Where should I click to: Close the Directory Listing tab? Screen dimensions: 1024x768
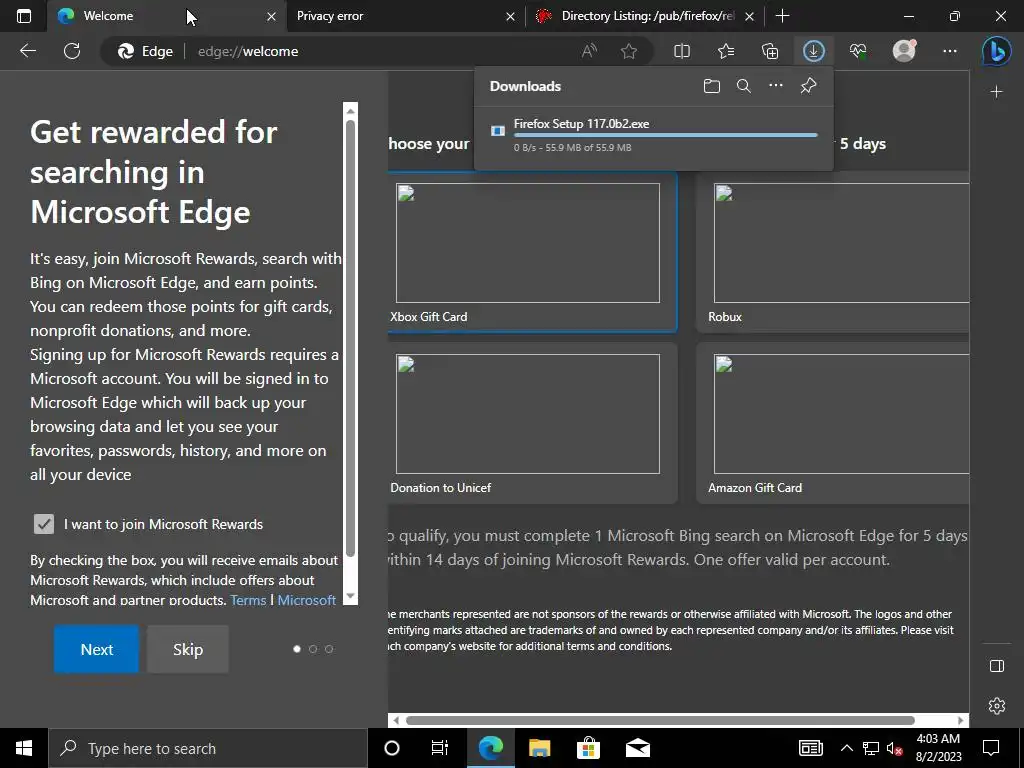point(750,16)
